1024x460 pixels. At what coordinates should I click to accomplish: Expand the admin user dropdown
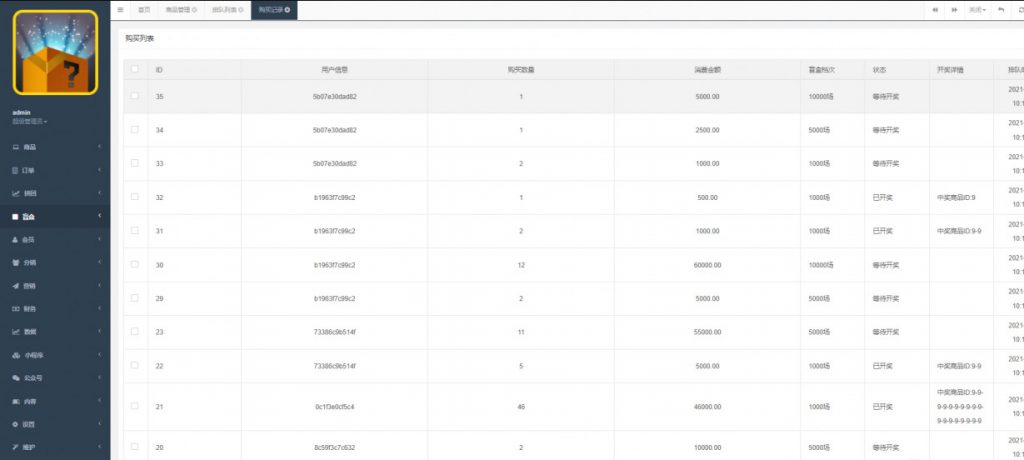(29, 121)
